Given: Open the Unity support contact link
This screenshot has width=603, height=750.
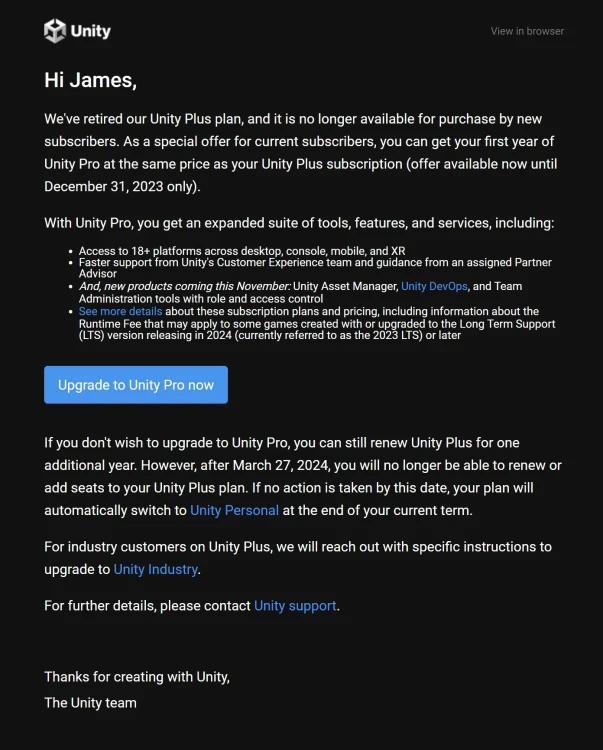Looking at the screenshot, I should coord(295,606).
